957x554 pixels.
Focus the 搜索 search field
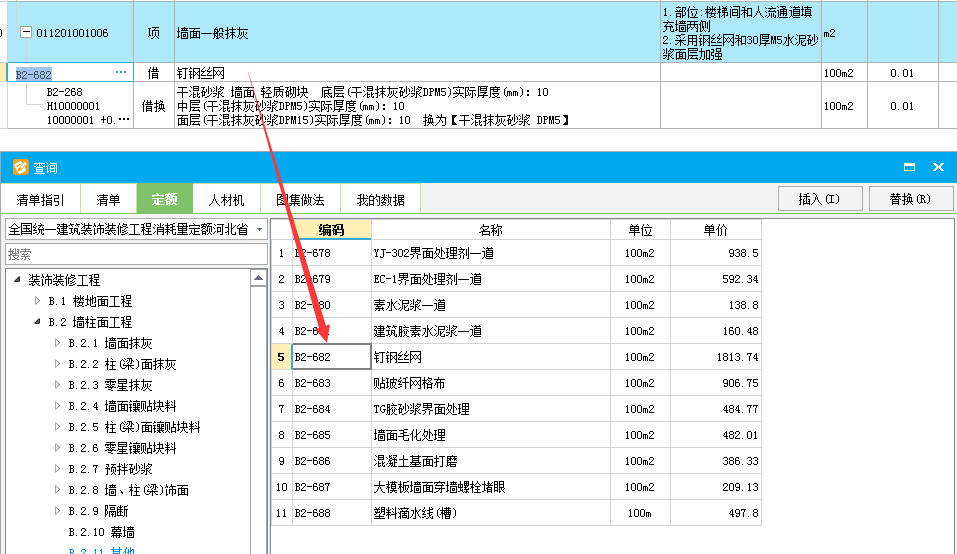click(136, 254)
